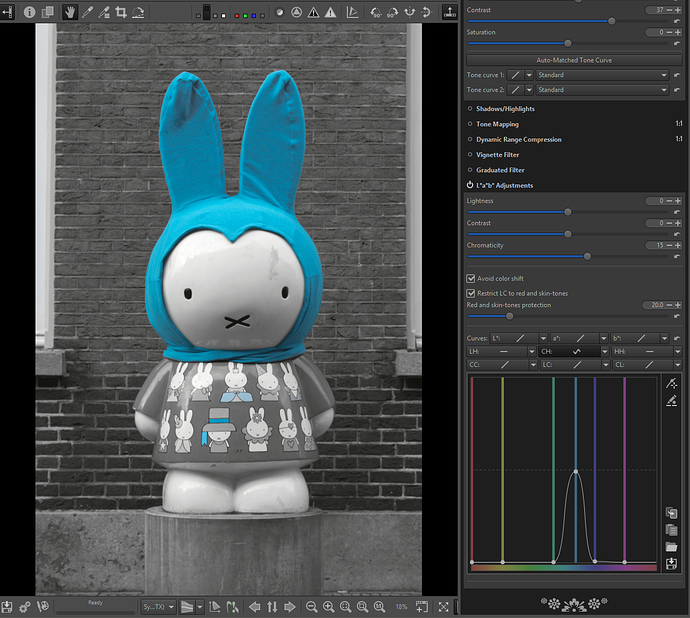Rotate image left 90 degrees
Screen dimensions: 690x618
(375, 12)
